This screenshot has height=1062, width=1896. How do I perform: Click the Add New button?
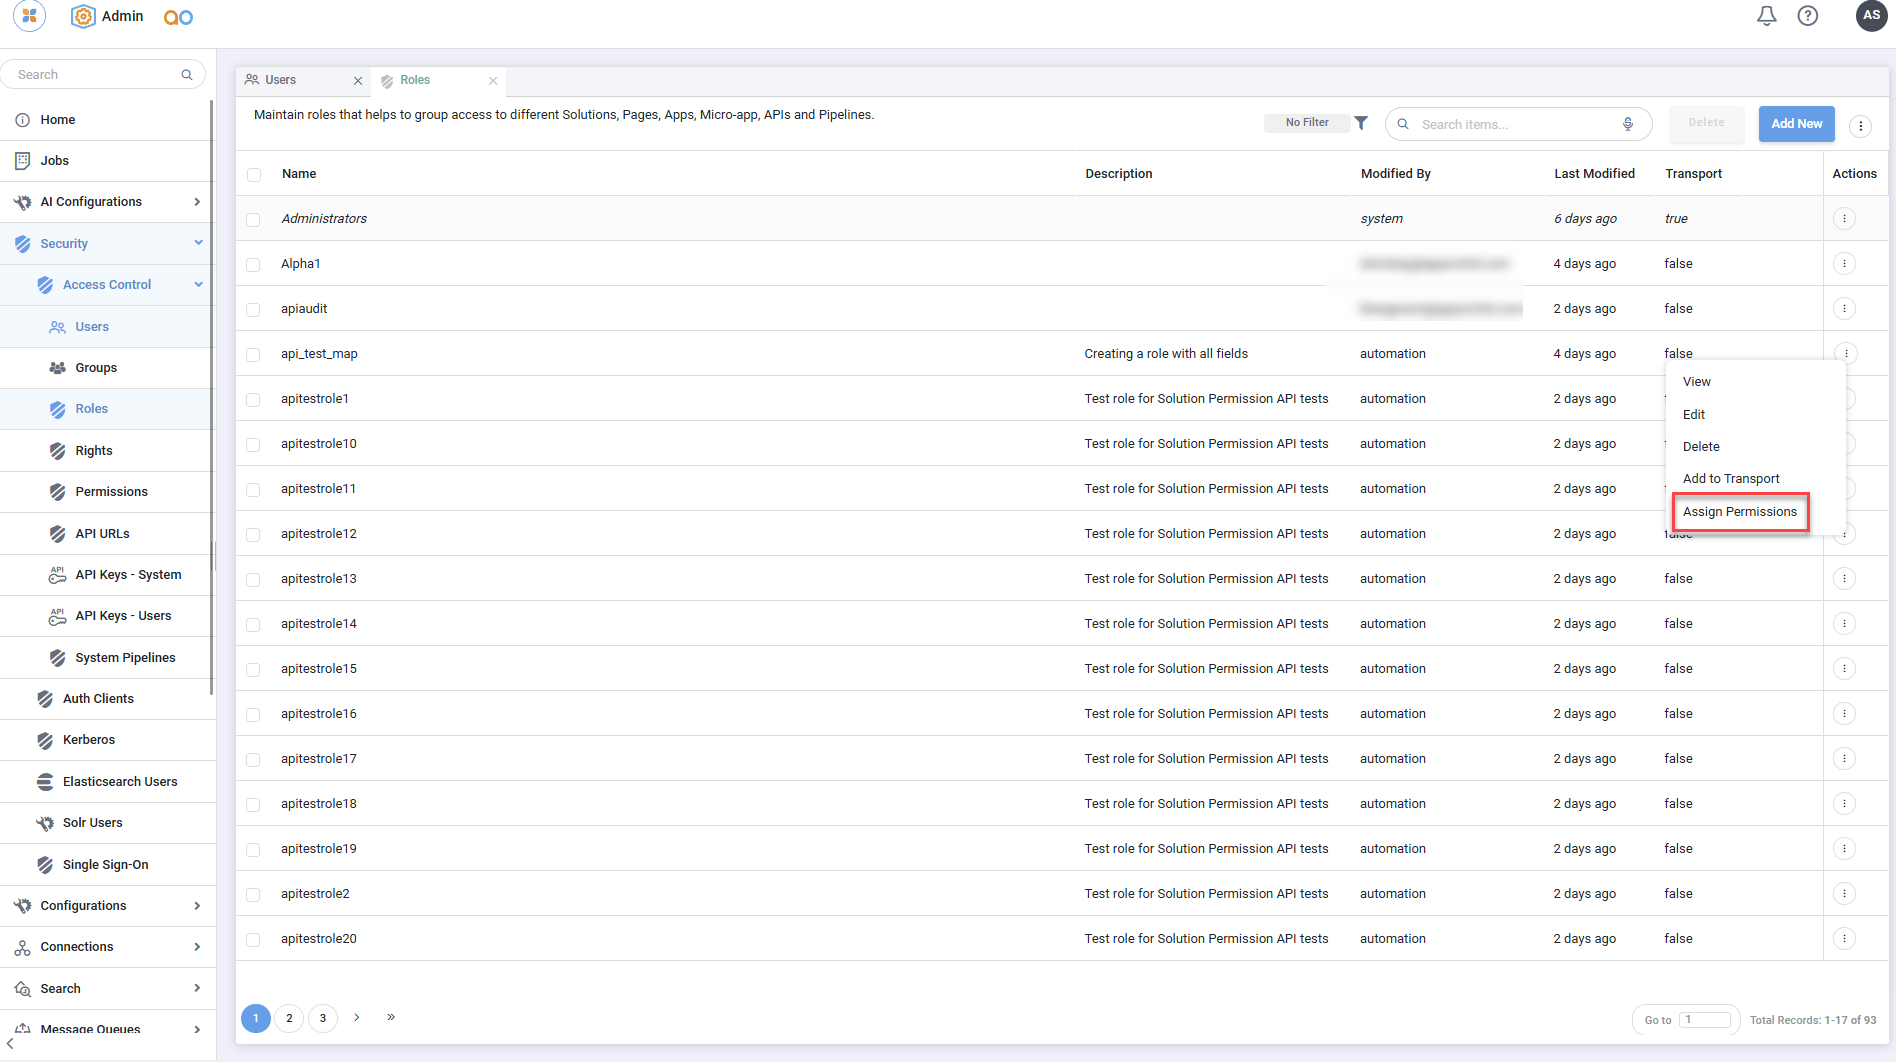pos(1796,124)
